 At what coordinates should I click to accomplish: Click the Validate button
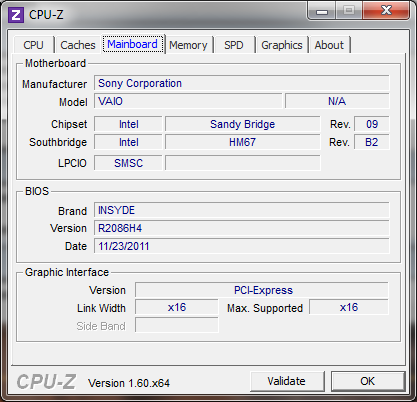(287, 381)
